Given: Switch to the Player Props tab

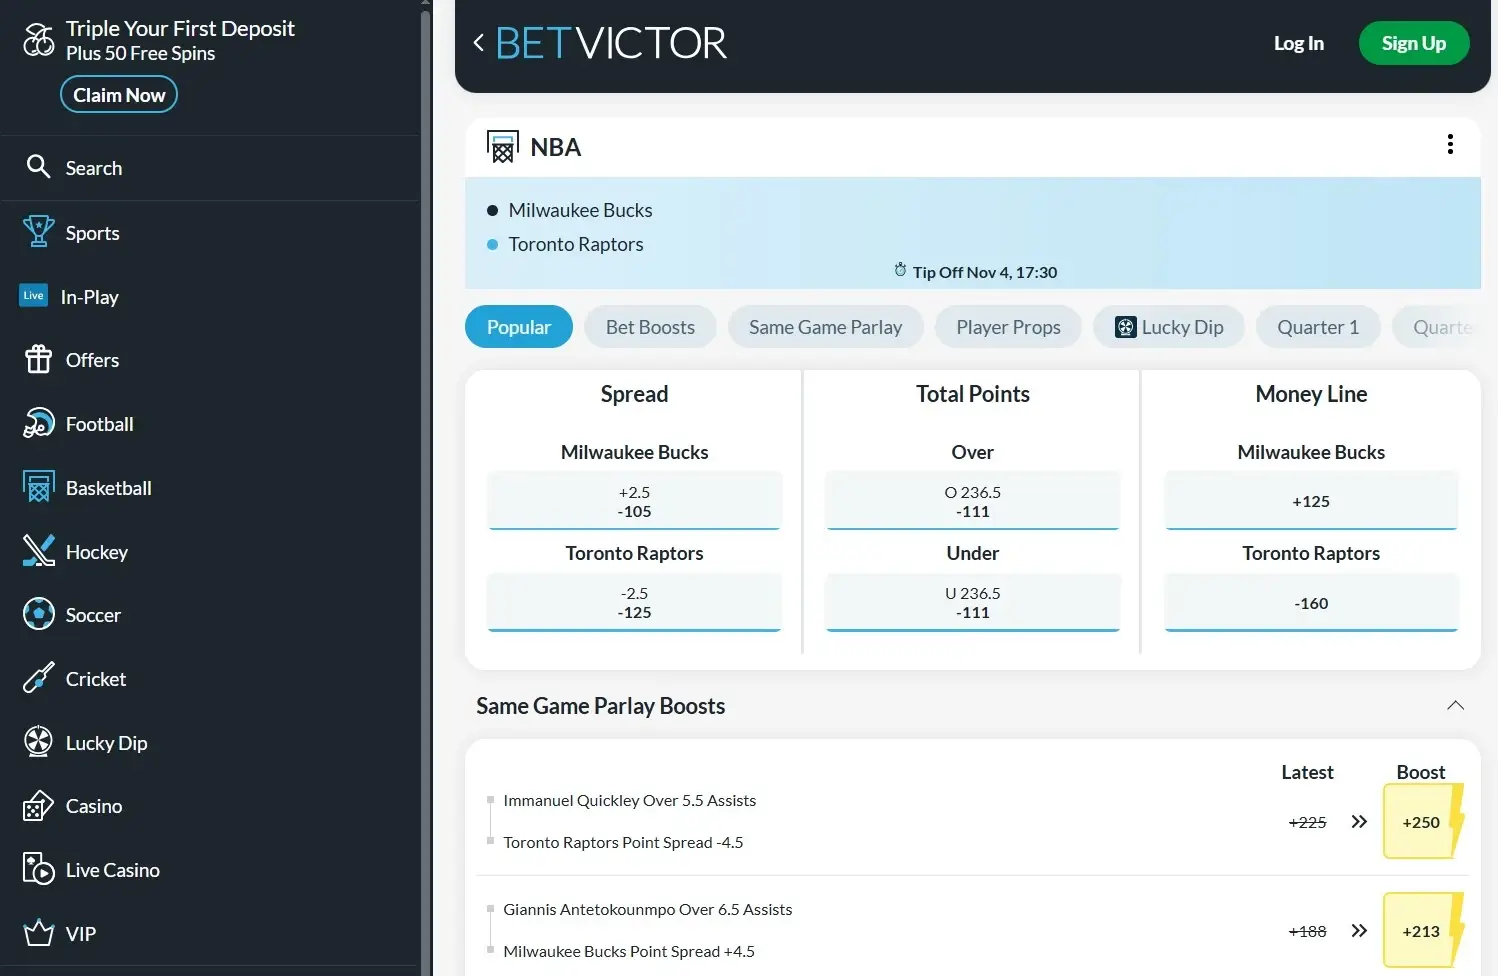Looking at the screenshot, I should click(x=1008, y=326).
